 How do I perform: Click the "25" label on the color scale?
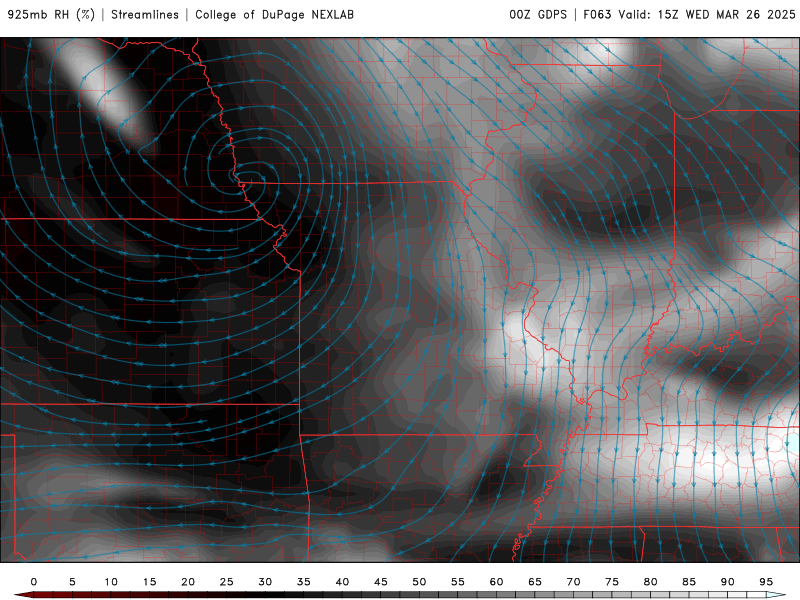pos(227,582)
